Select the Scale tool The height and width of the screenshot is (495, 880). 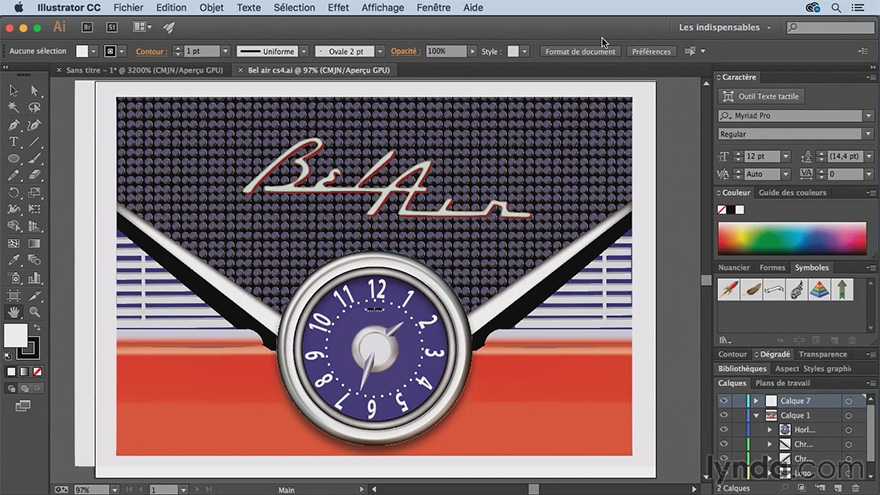[34, 192]
